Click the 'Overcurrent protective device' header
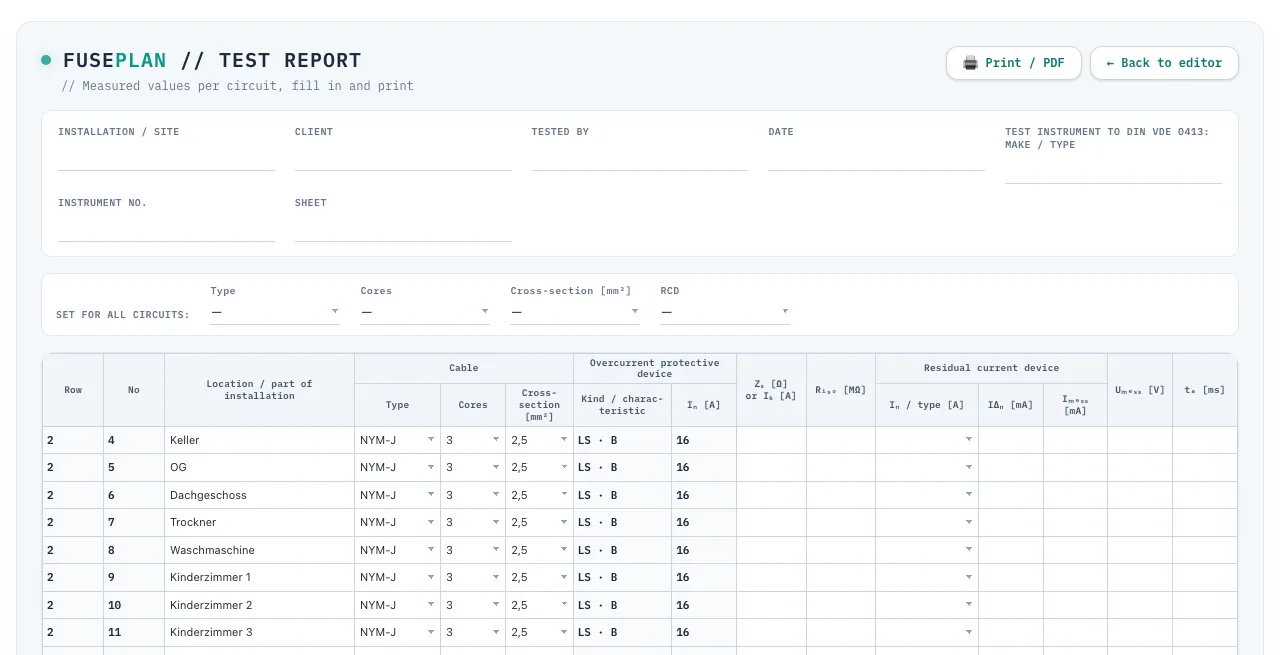Screen dimensions: 1280x655 pyautogui.click(x=655, y=368)
